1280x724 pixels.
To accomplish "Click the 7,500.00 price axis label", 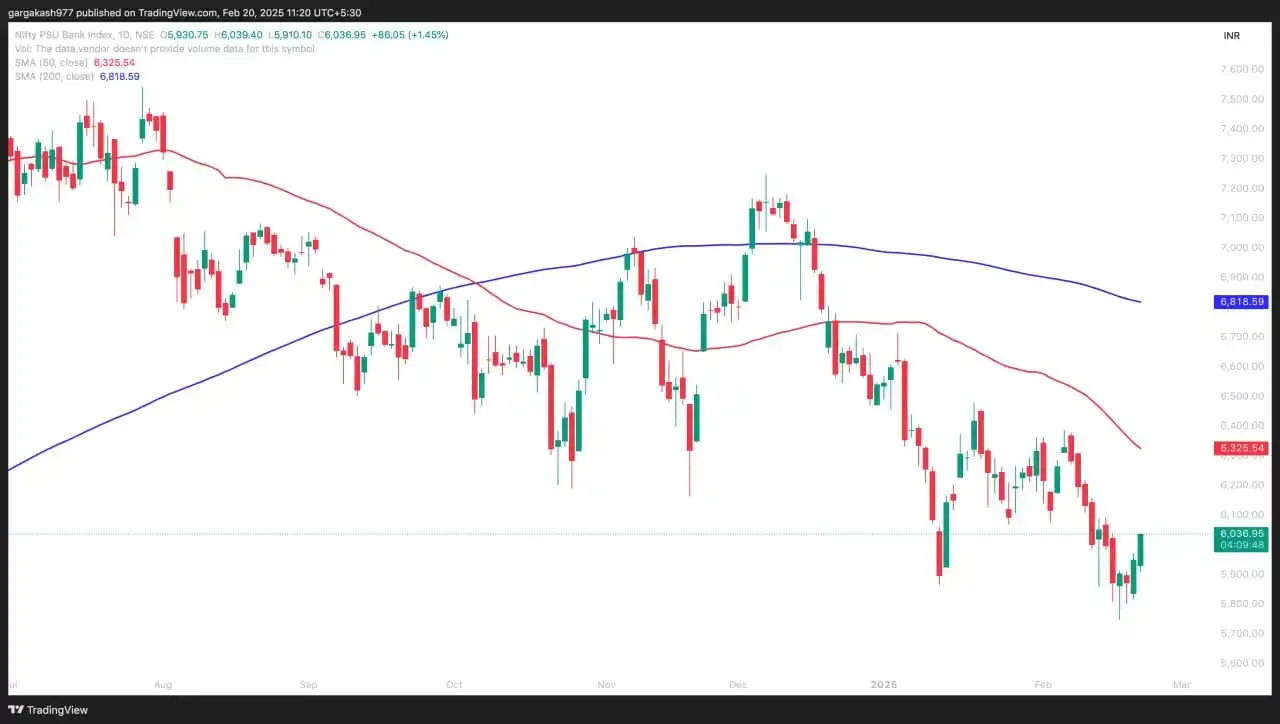I will [1242, 99].
